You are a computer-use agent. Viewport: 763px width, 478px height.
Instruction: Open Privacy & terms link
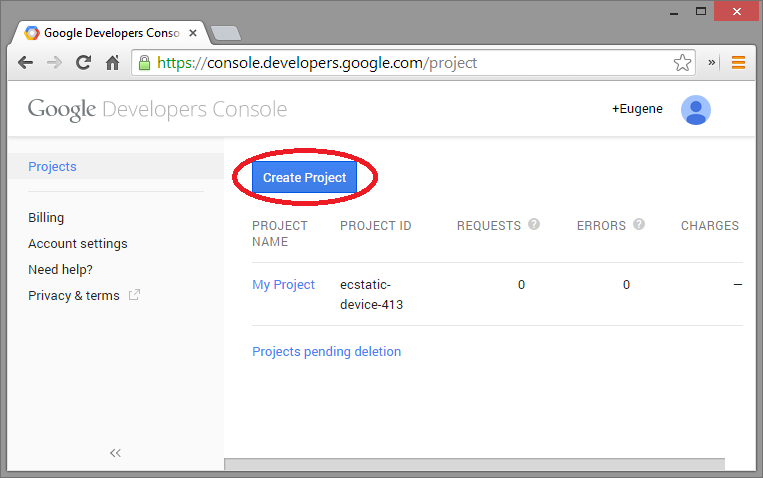coord(73,295)
